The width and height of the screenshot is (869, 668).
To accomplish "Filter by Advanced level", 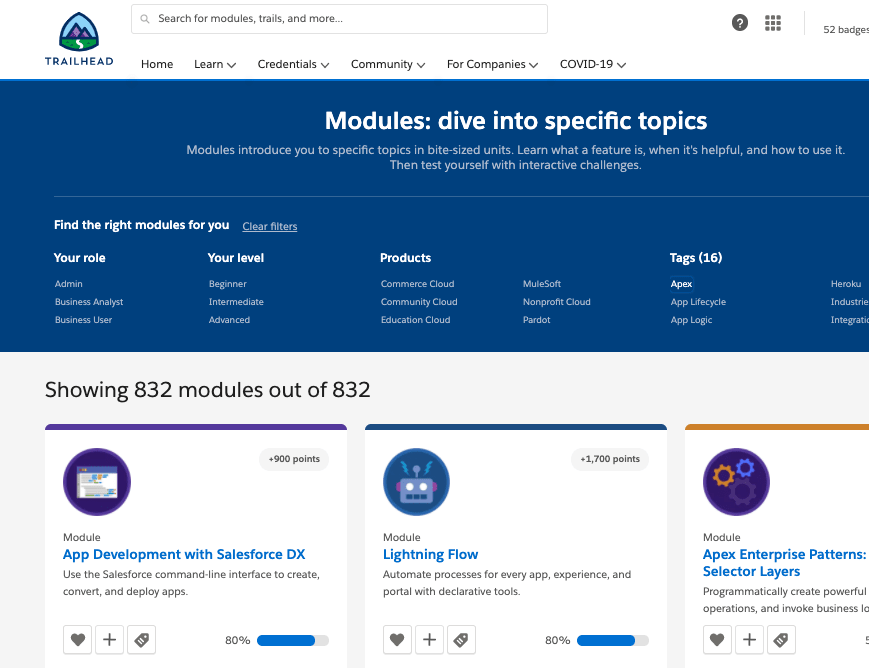I will point(229,320).
